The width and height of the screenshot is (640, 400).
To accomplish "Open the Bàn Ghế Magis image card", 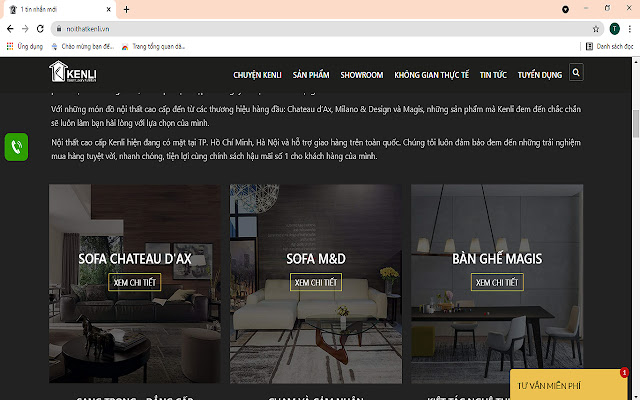I will 497,284.
